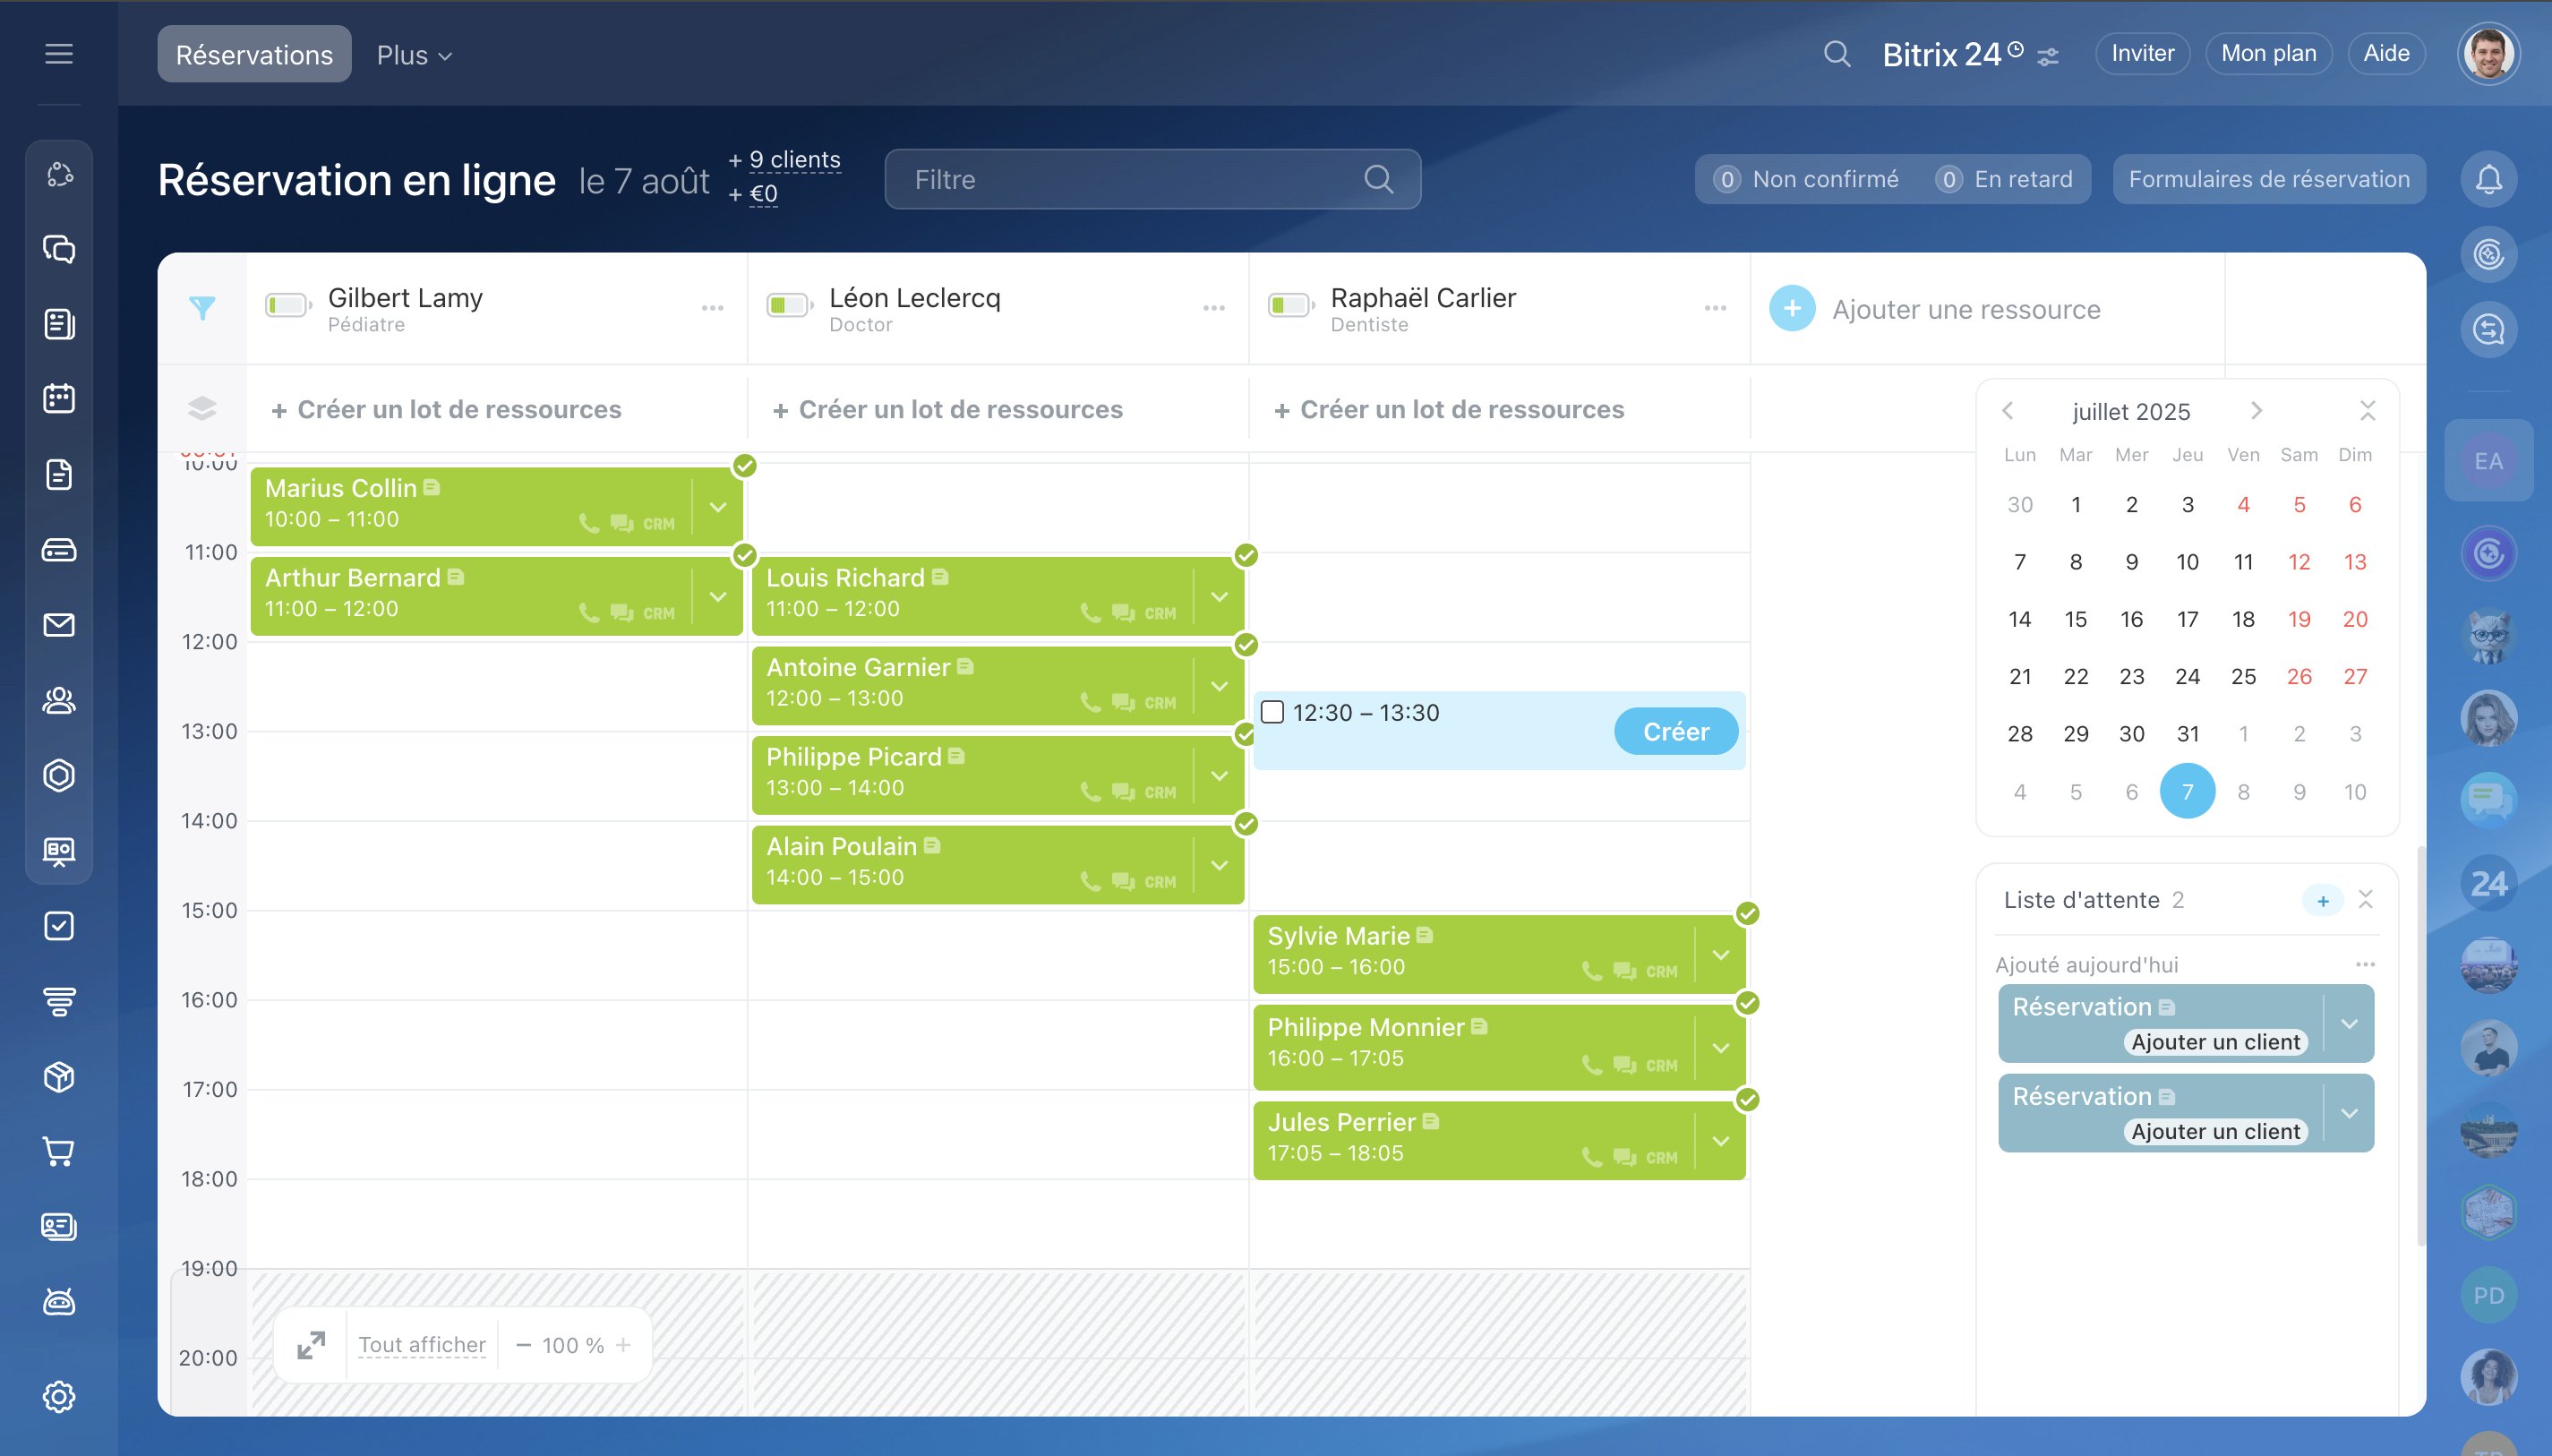Increase zoom with plus next to 100 %

pyautogui.click(x=623, y=1345)
